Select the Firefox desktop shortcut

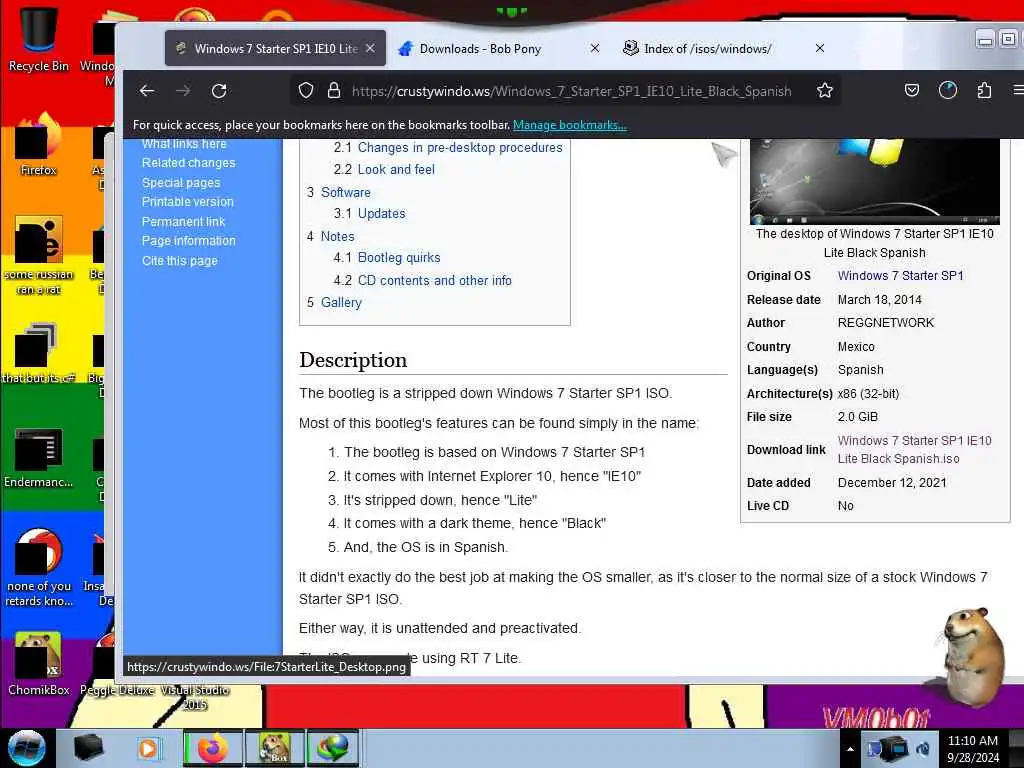pos(38,145)
